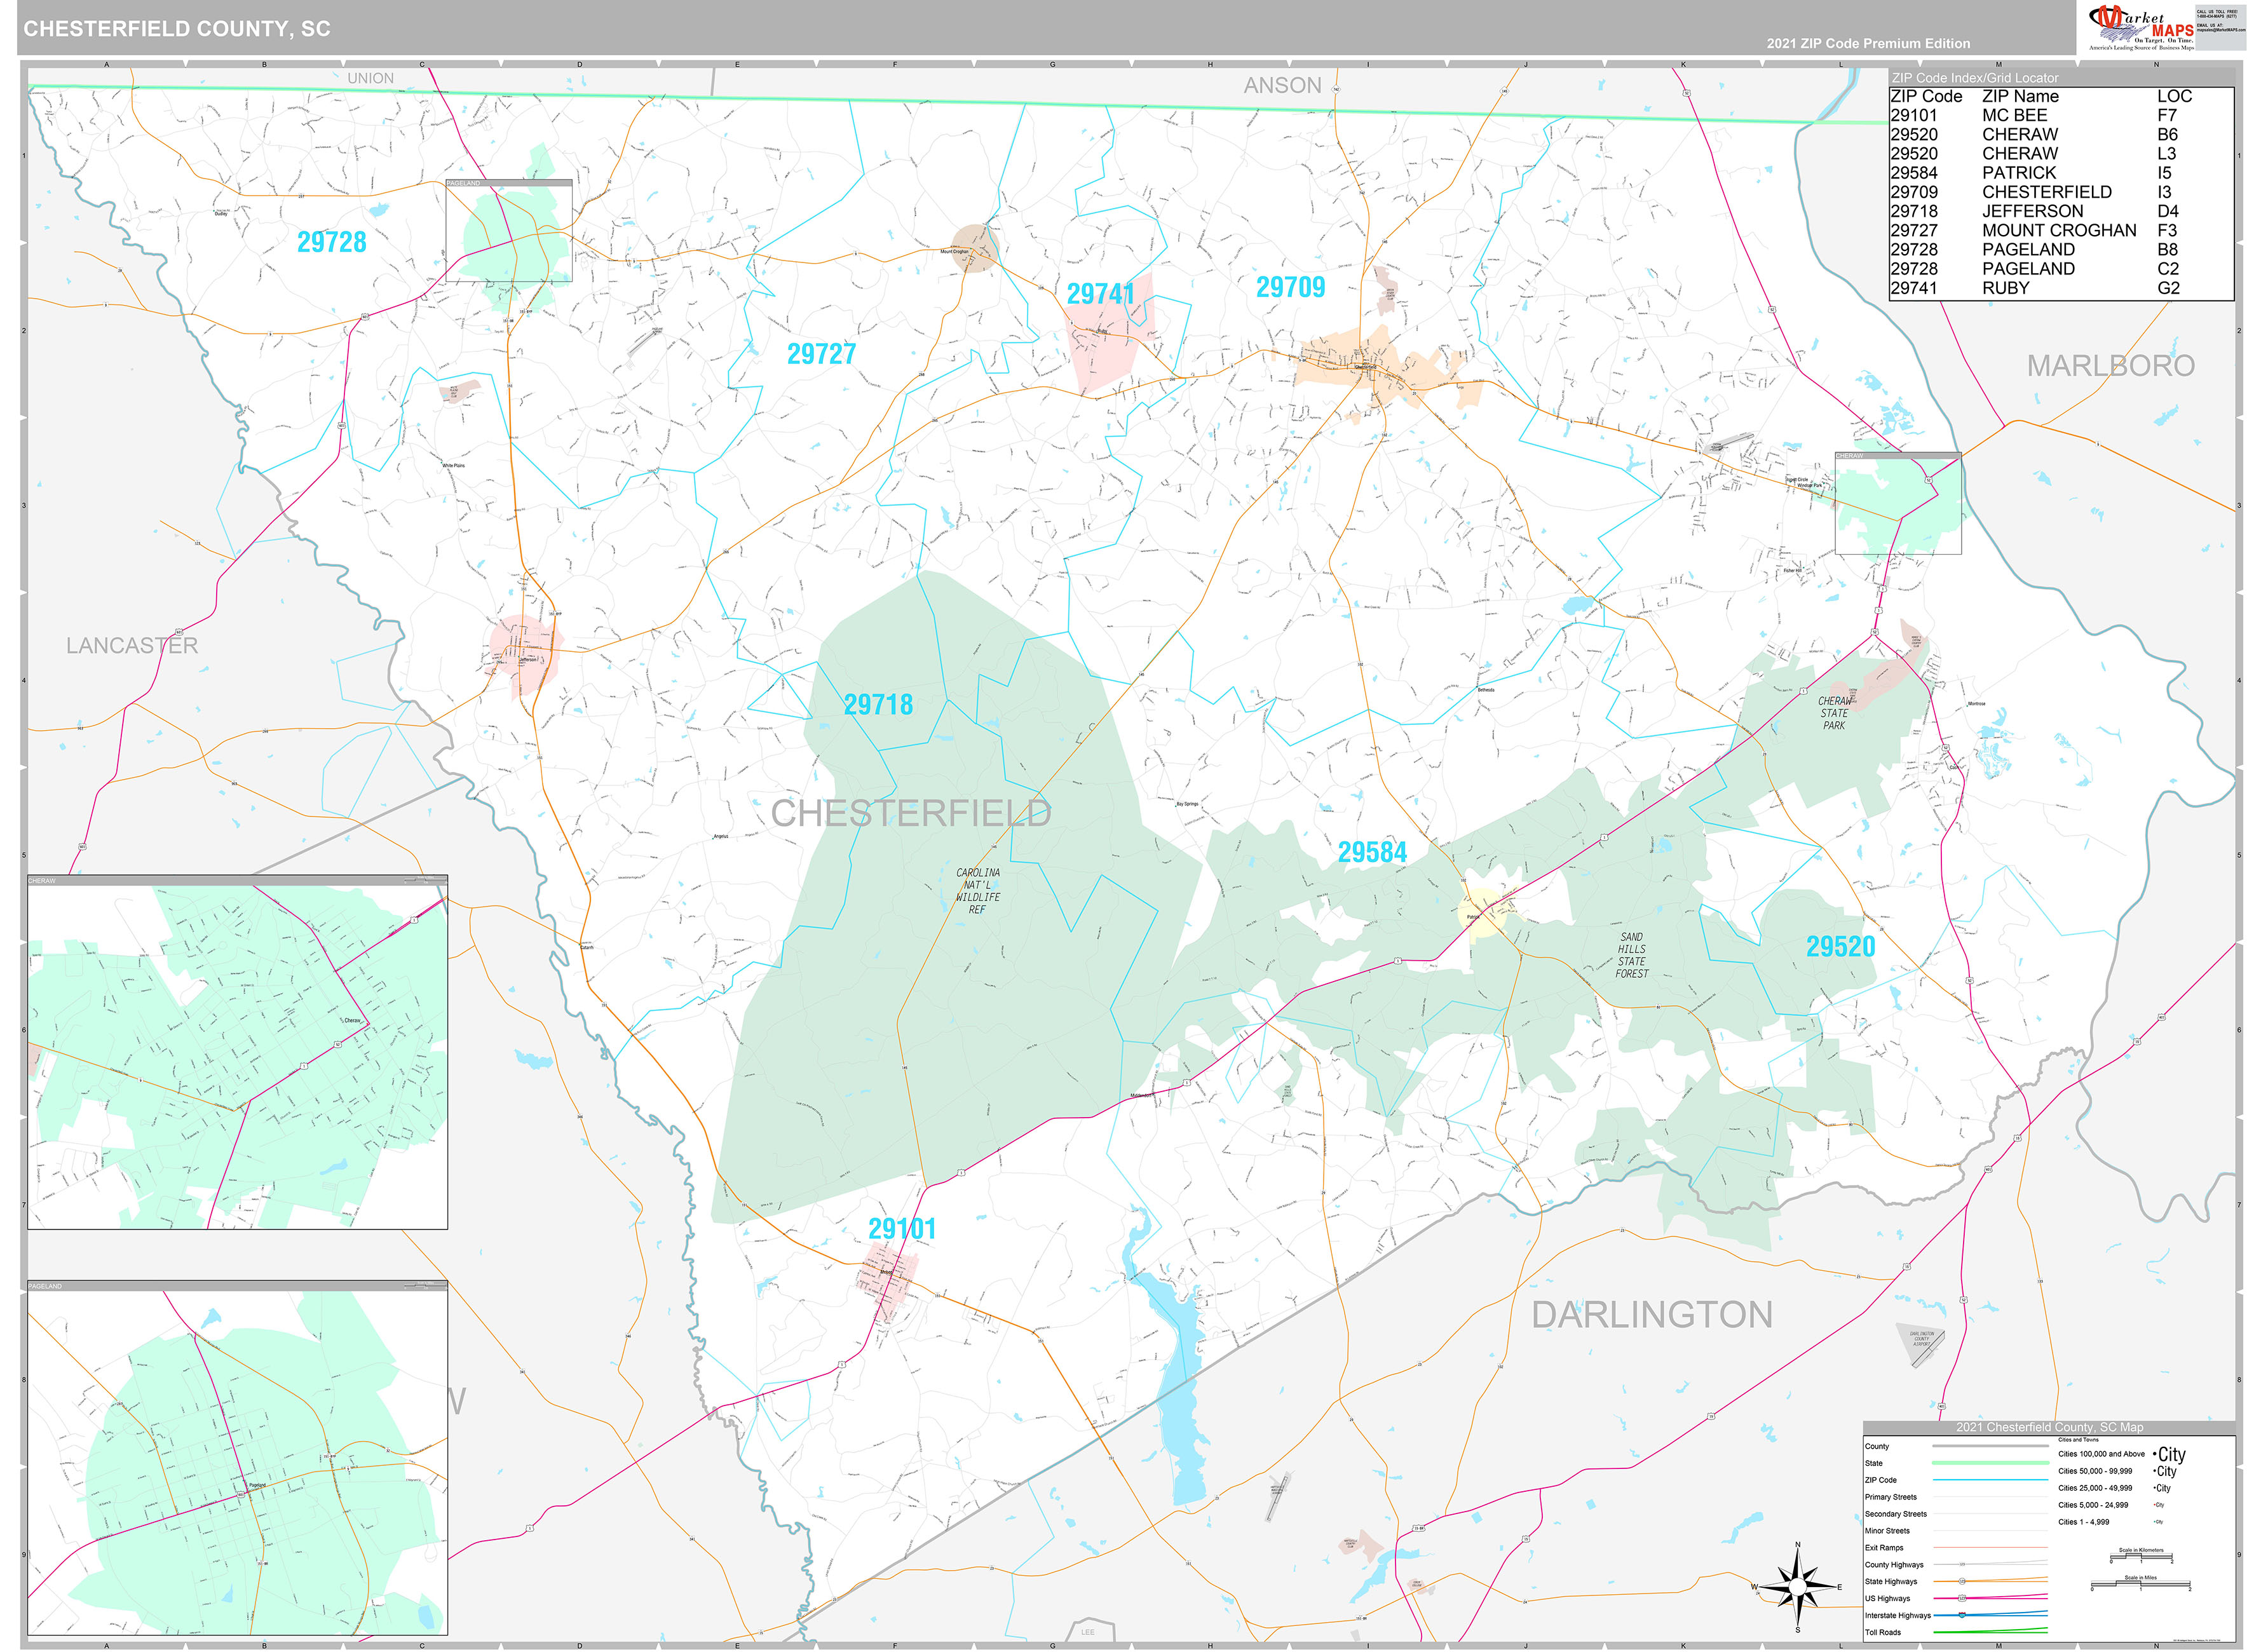Click the 29709 ZIP label on the map
2254x1652 pixels.
point(1290,287)
